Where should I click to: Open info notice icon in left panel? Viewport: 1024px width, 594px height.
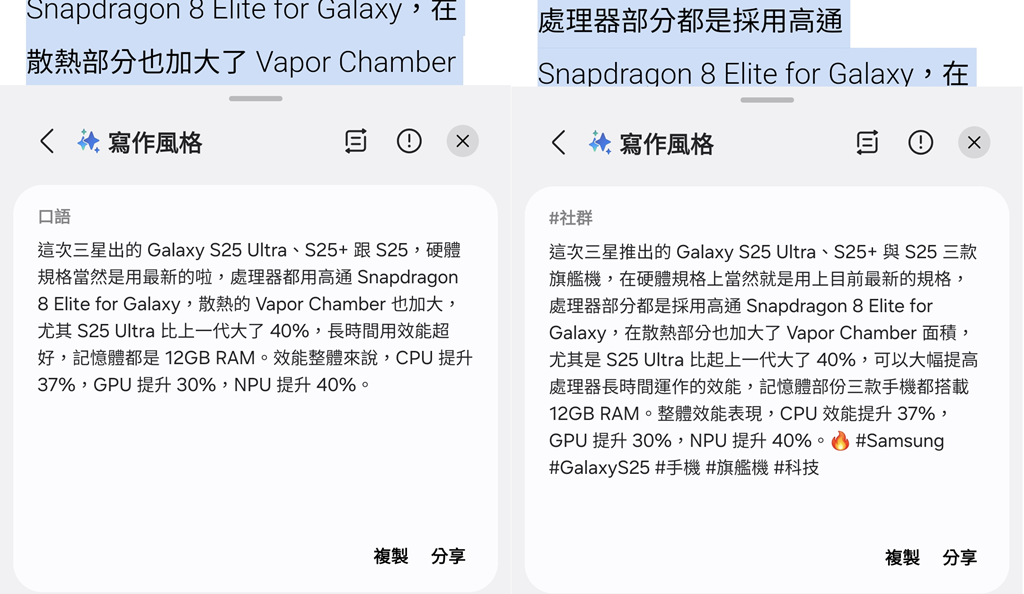click(x=409, y=141)
